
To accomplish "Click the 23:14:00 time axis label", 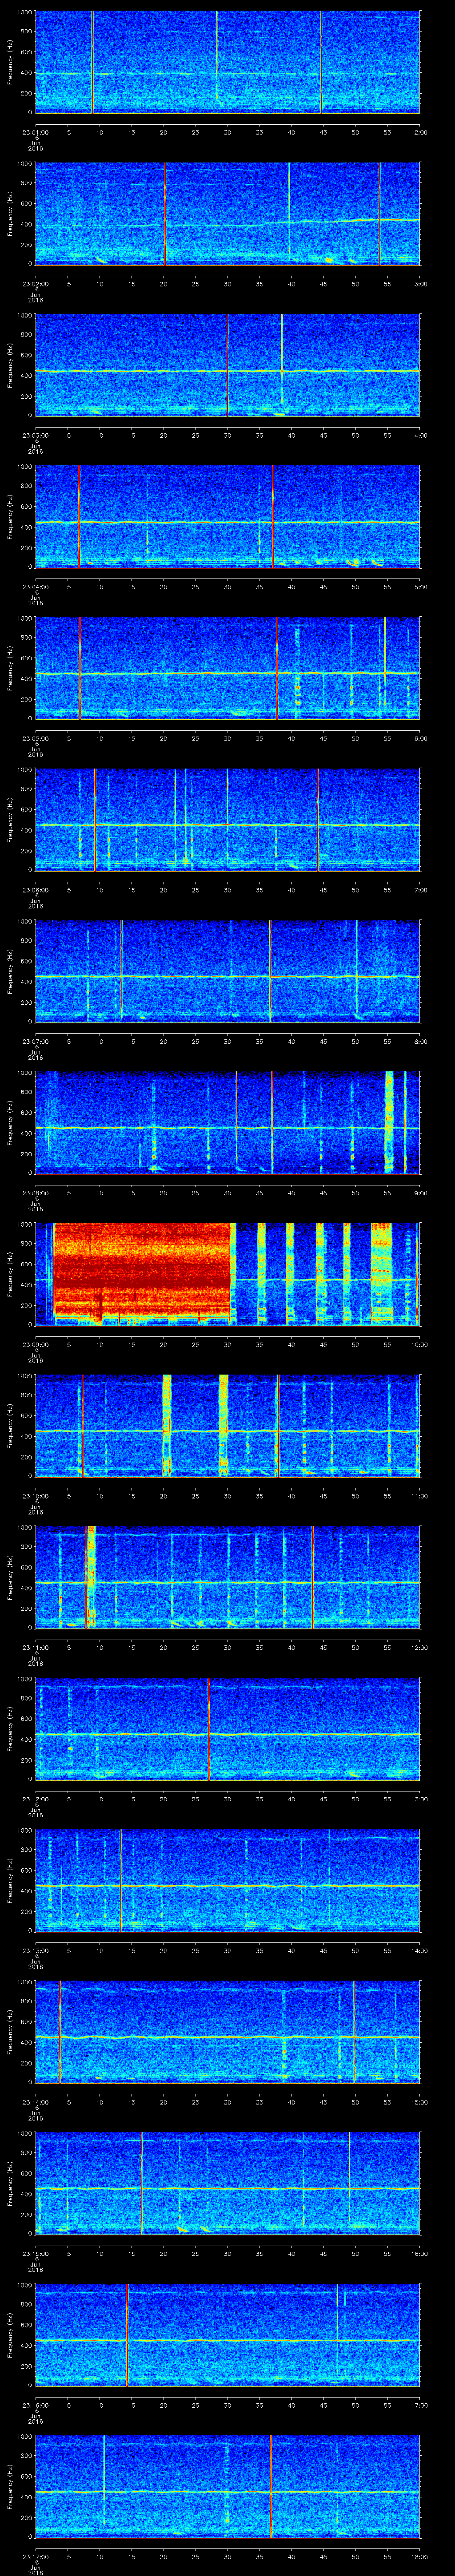I will click(x=35, y=2101).
